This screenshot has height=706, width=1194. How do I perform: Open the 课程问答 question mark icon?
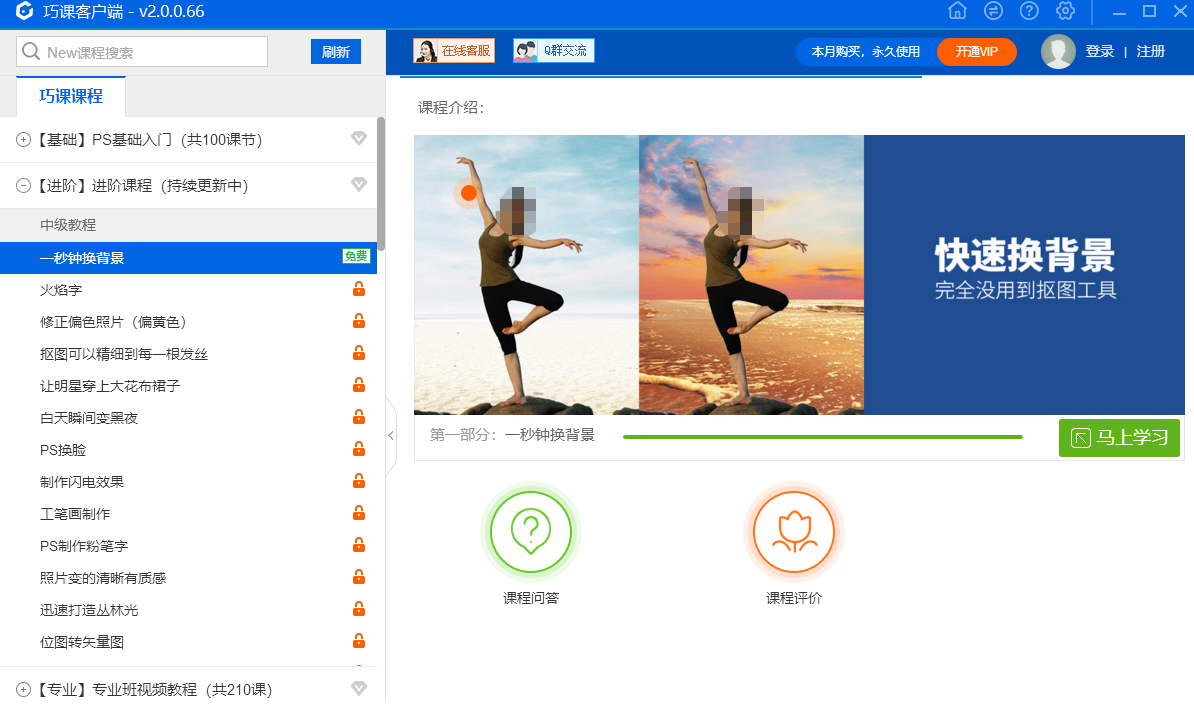pyautogui.click(x=531, y=531)
